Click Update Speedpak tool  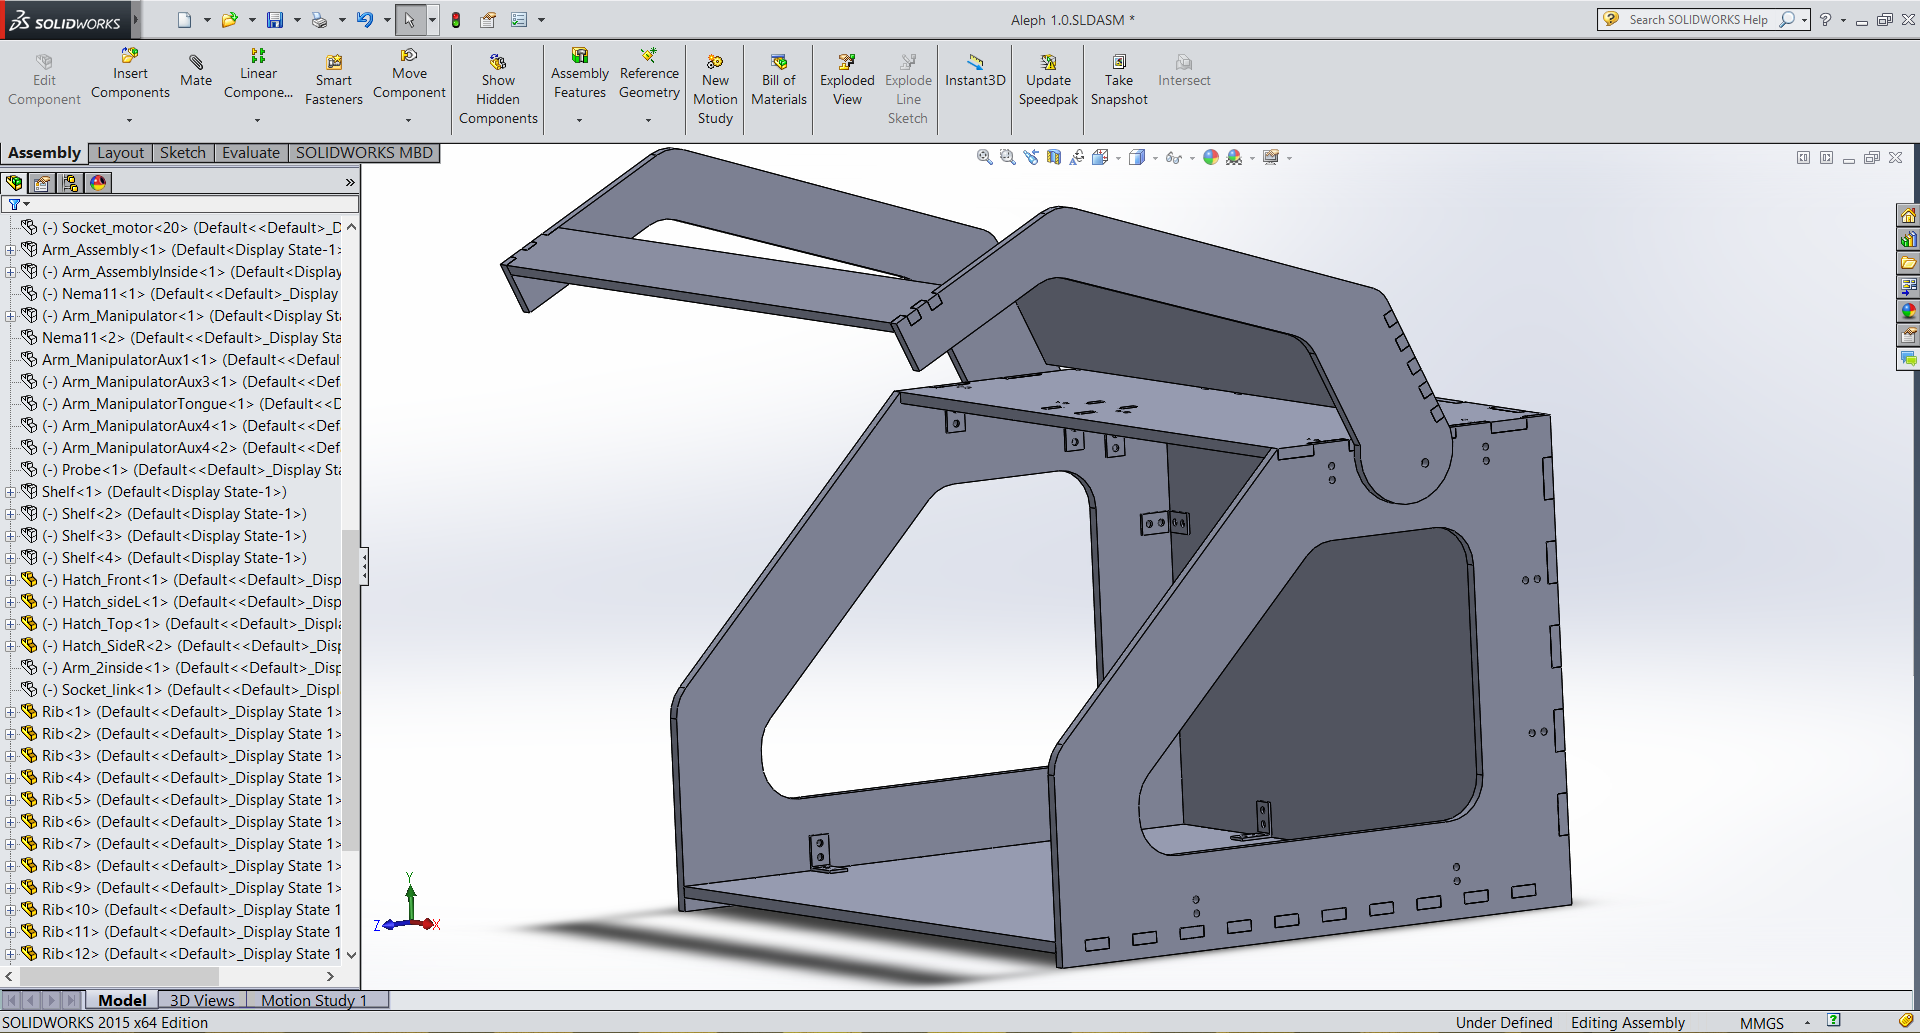click(x=1048, y=80)
